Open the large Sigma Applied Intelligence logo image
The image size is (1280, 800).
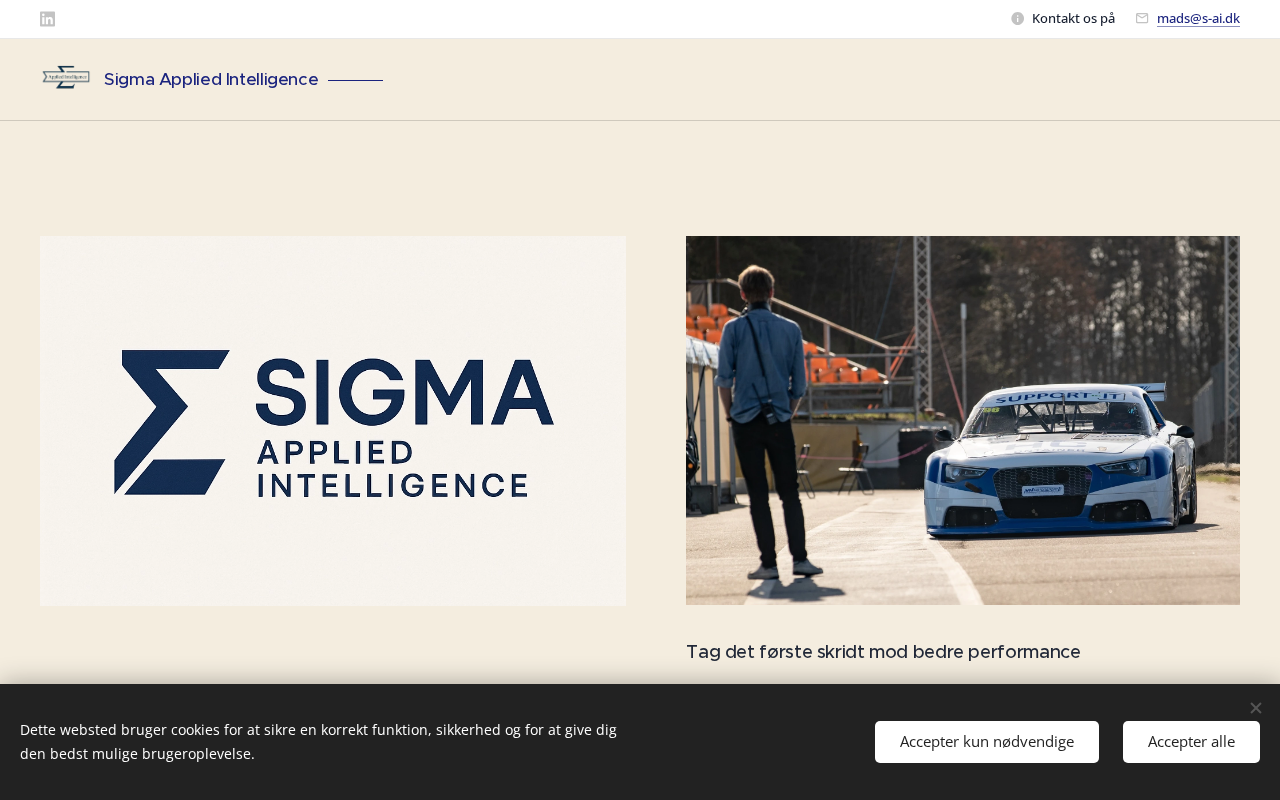pos(333,421)
